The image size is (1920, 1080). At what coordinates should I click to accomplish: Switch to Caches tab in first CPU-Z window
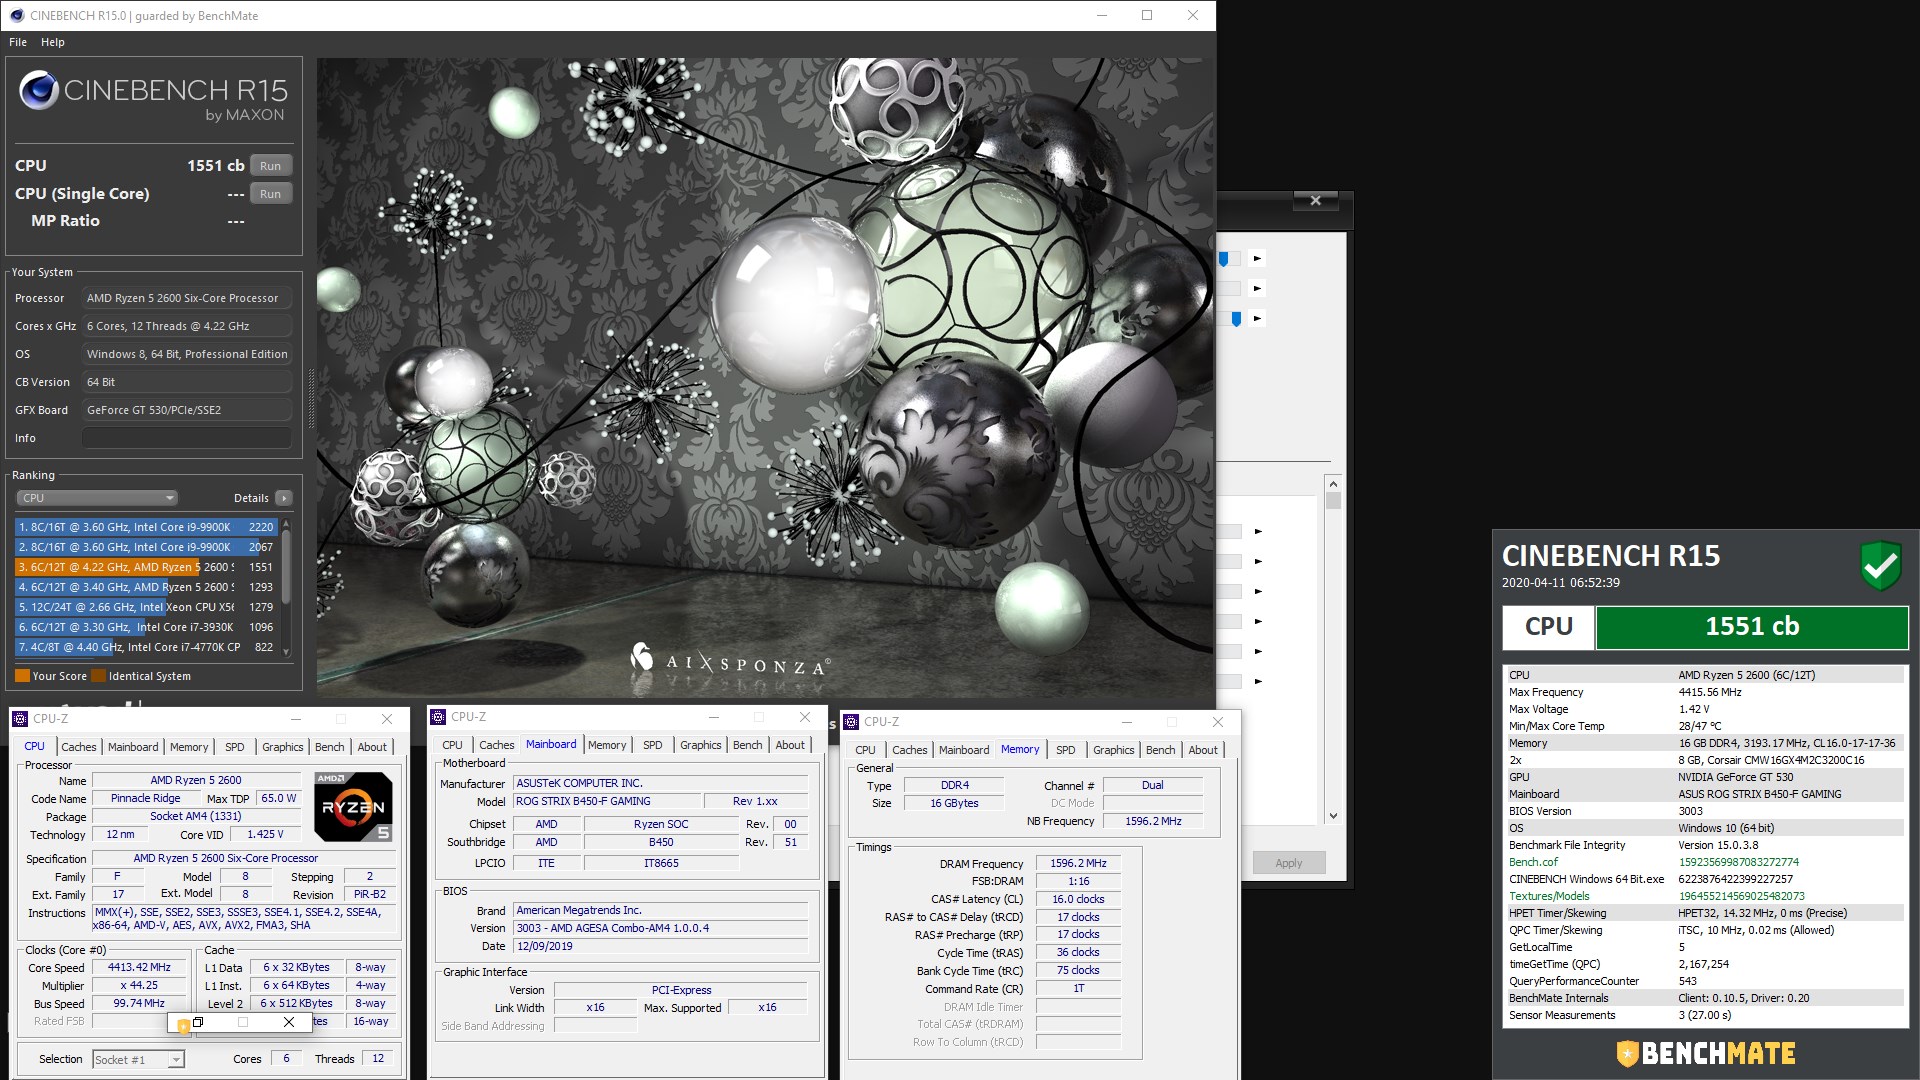(x=79, y=747)
